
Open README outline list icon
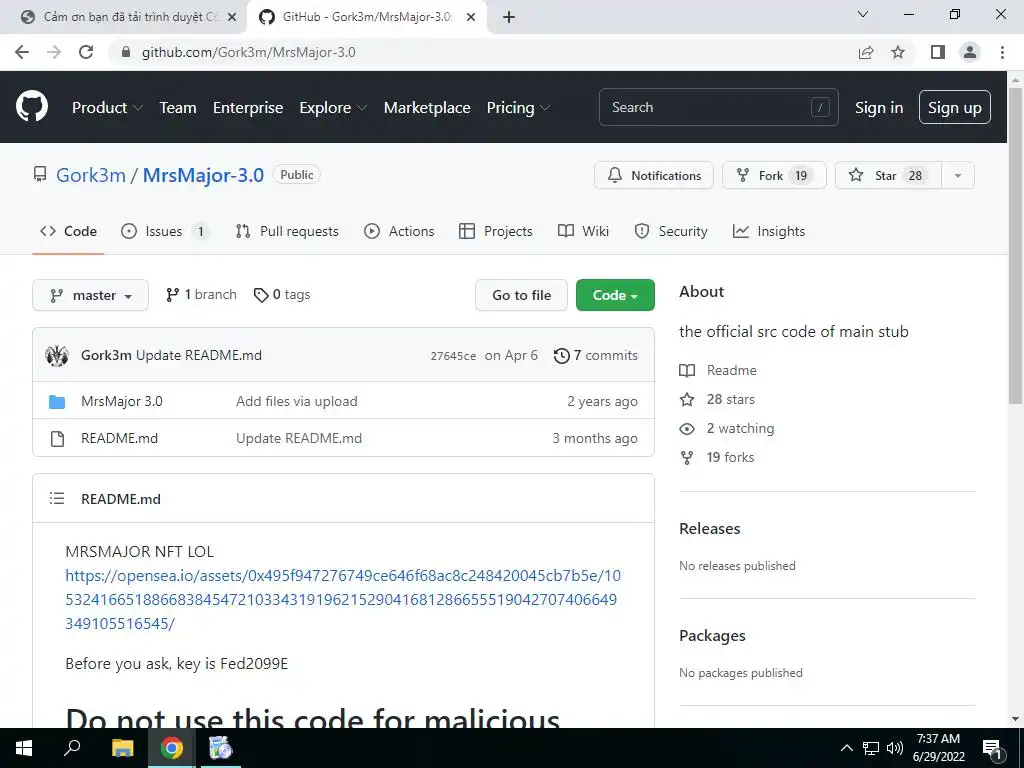57,498
